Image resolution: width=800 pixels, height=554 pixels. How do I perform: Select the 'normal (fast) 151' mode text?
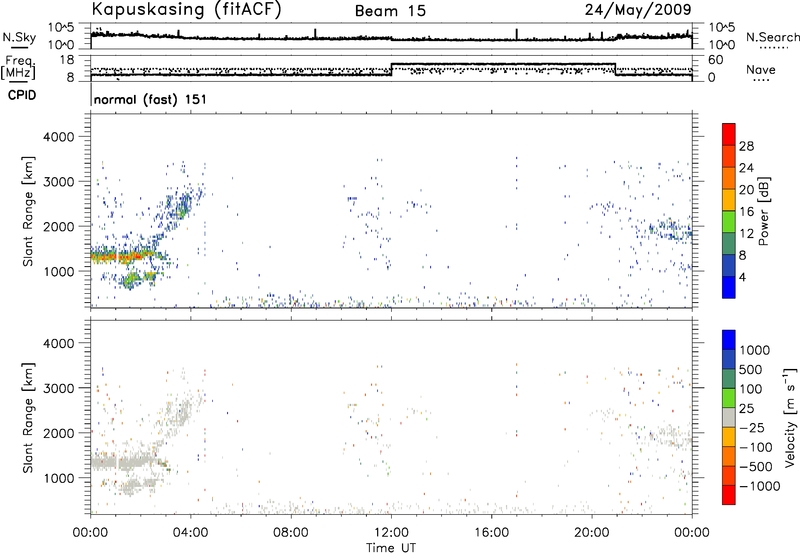click(x=151, y=99)
